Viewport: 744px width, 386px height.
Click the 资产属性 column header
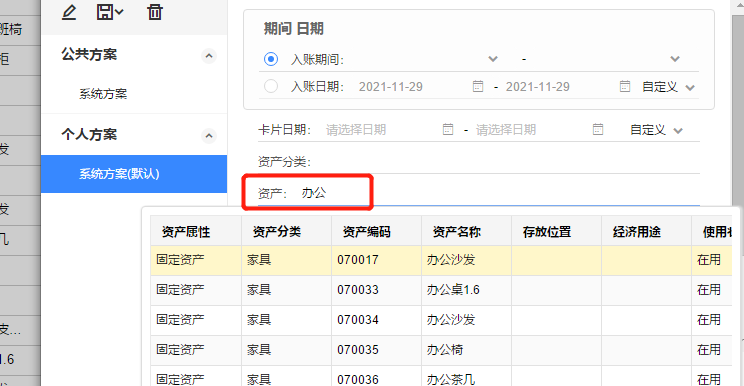pos(196,231)
